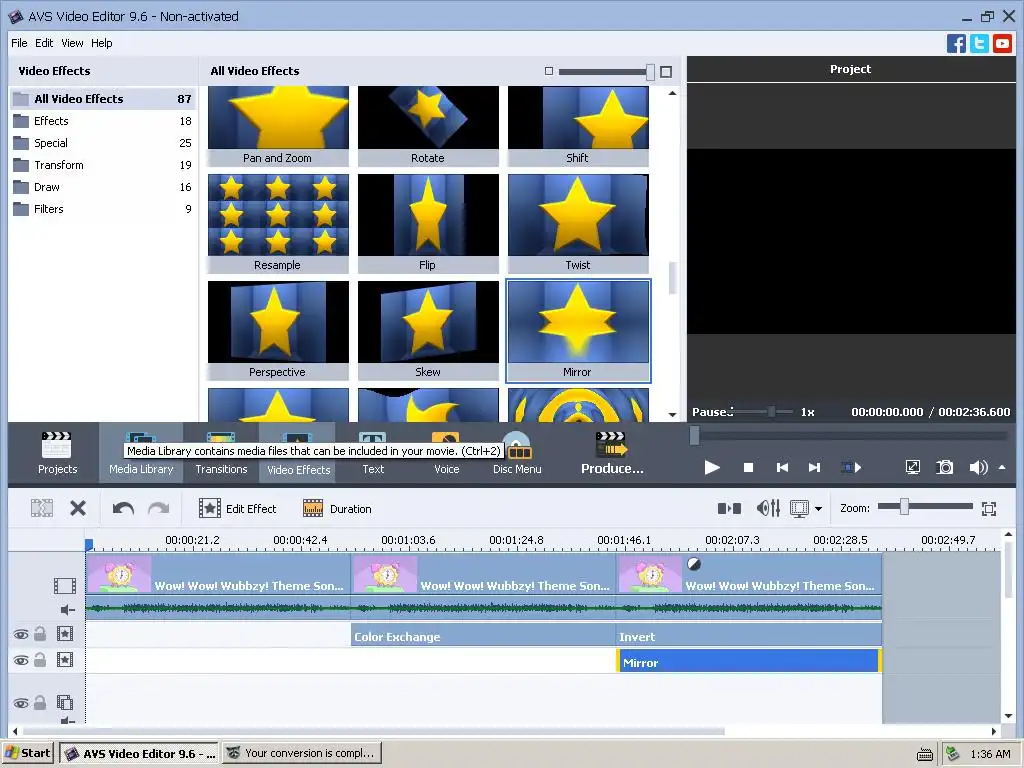Go to next frame

click(x=814, y=468)
